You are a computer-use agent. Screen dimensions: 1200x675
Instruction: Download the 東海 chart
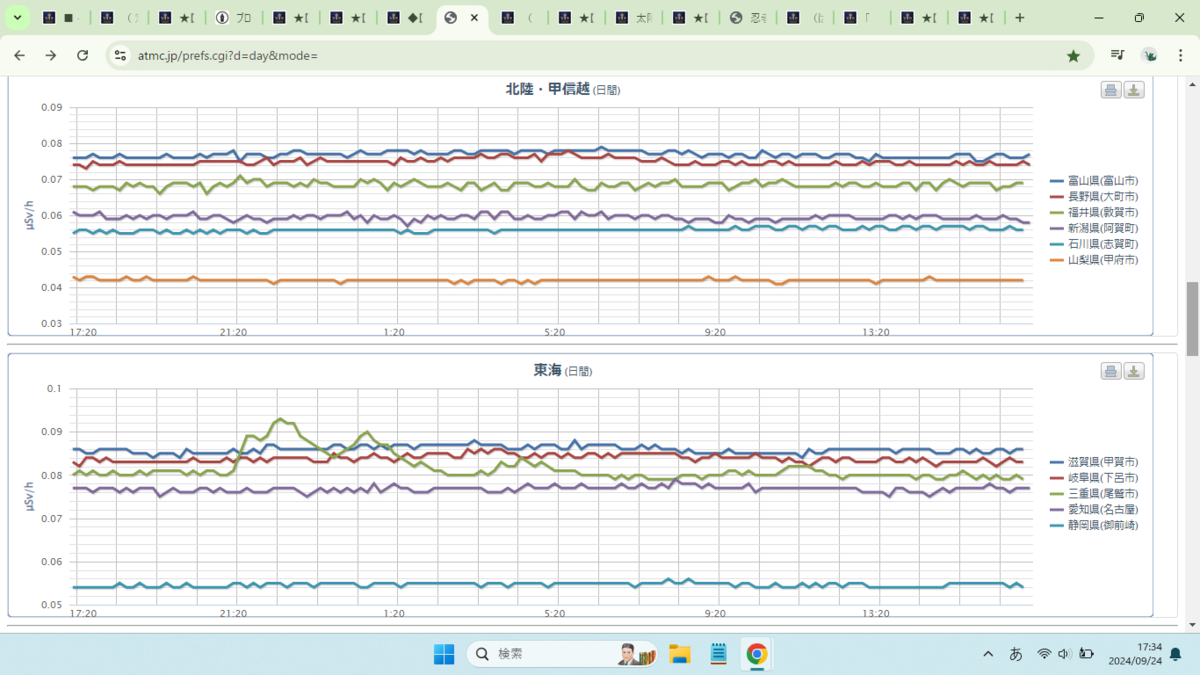(1134, 371)
